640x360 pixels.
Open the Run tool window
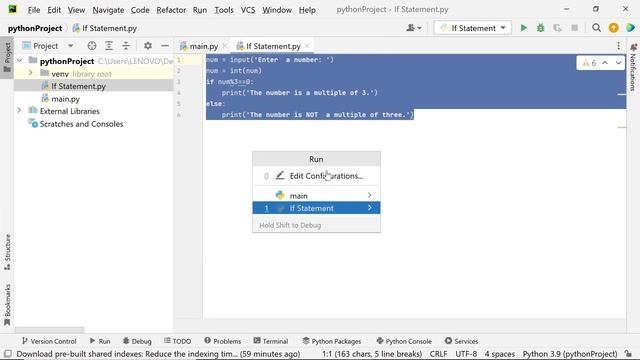click(x=100, y=341)
